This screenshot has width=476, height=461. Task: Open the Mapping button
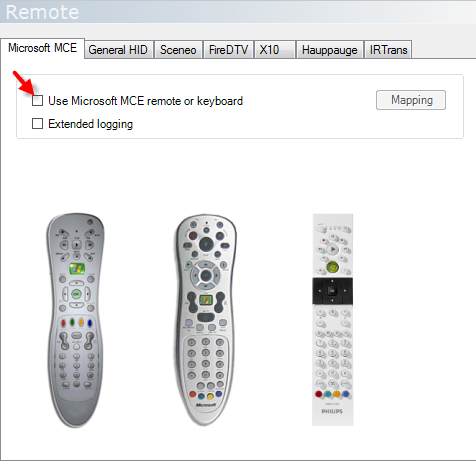coord(411,100)
